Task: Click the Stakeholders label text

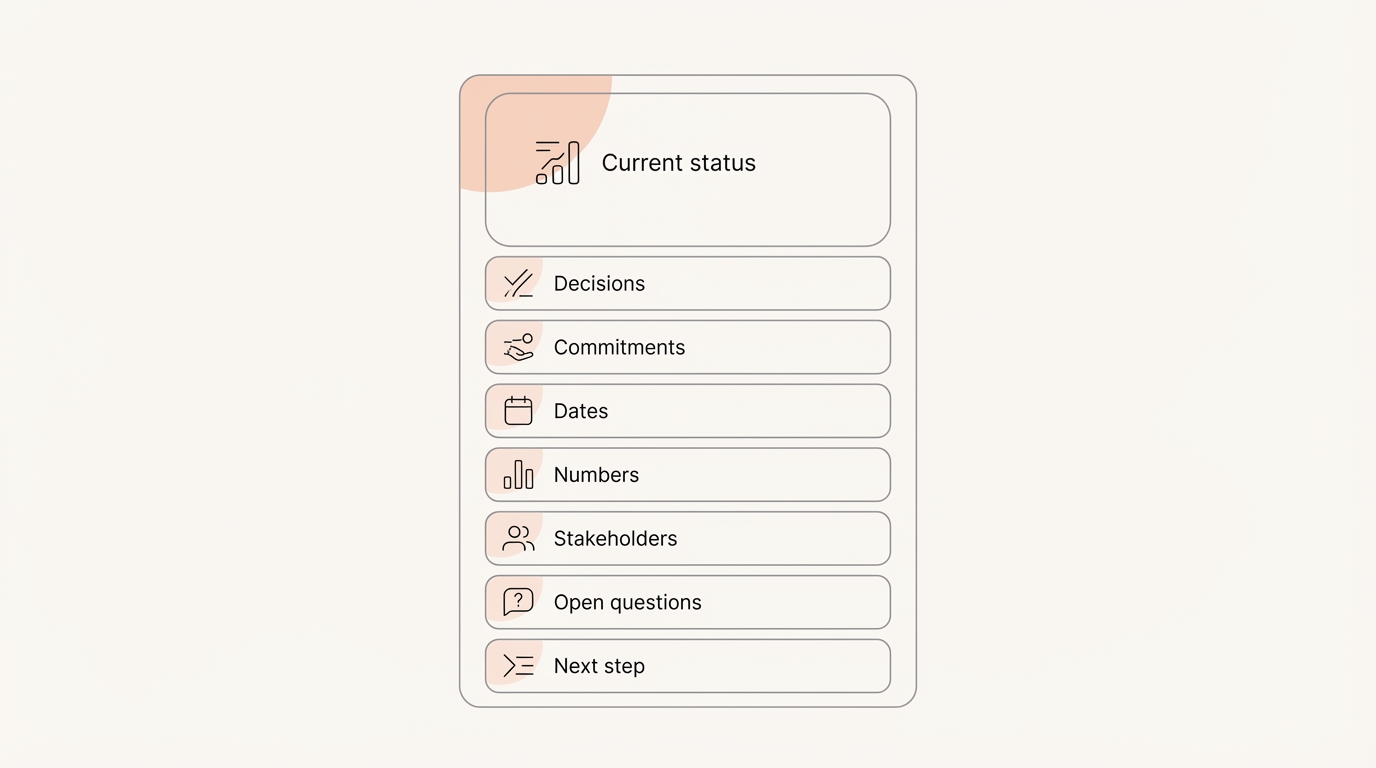Action: [615, 539]
